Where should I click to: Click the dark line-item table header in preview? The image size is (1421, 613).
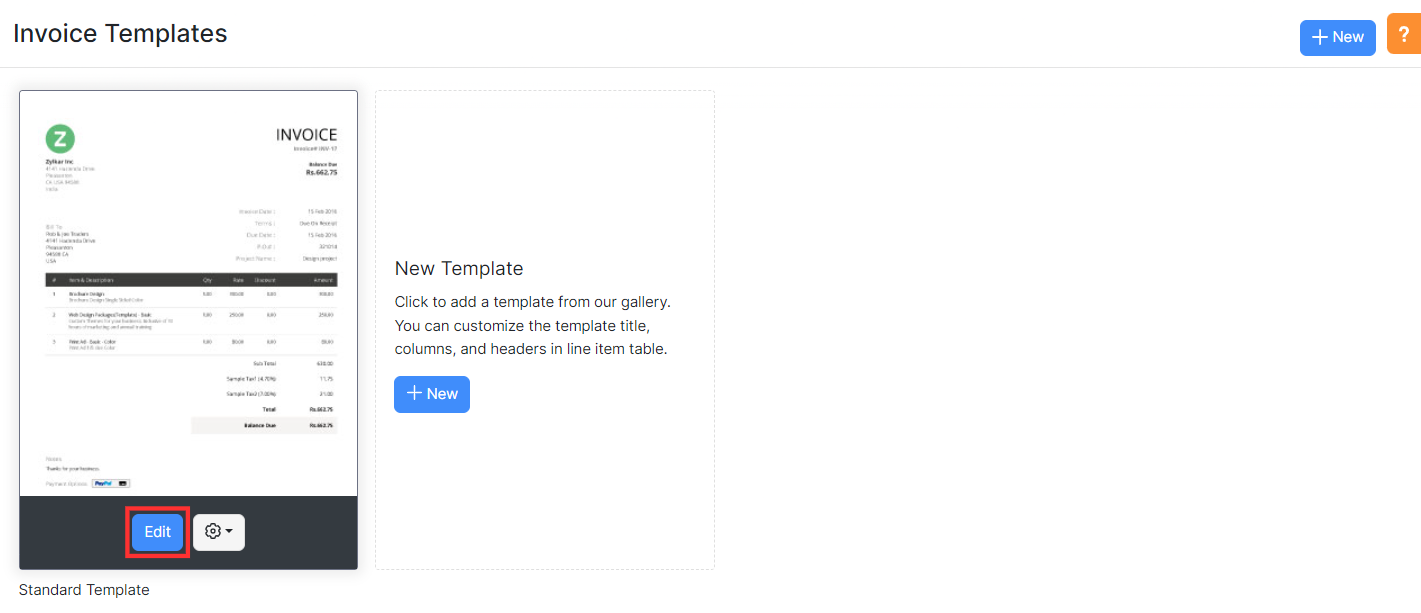pyautogui.click(x=191, y=280)
